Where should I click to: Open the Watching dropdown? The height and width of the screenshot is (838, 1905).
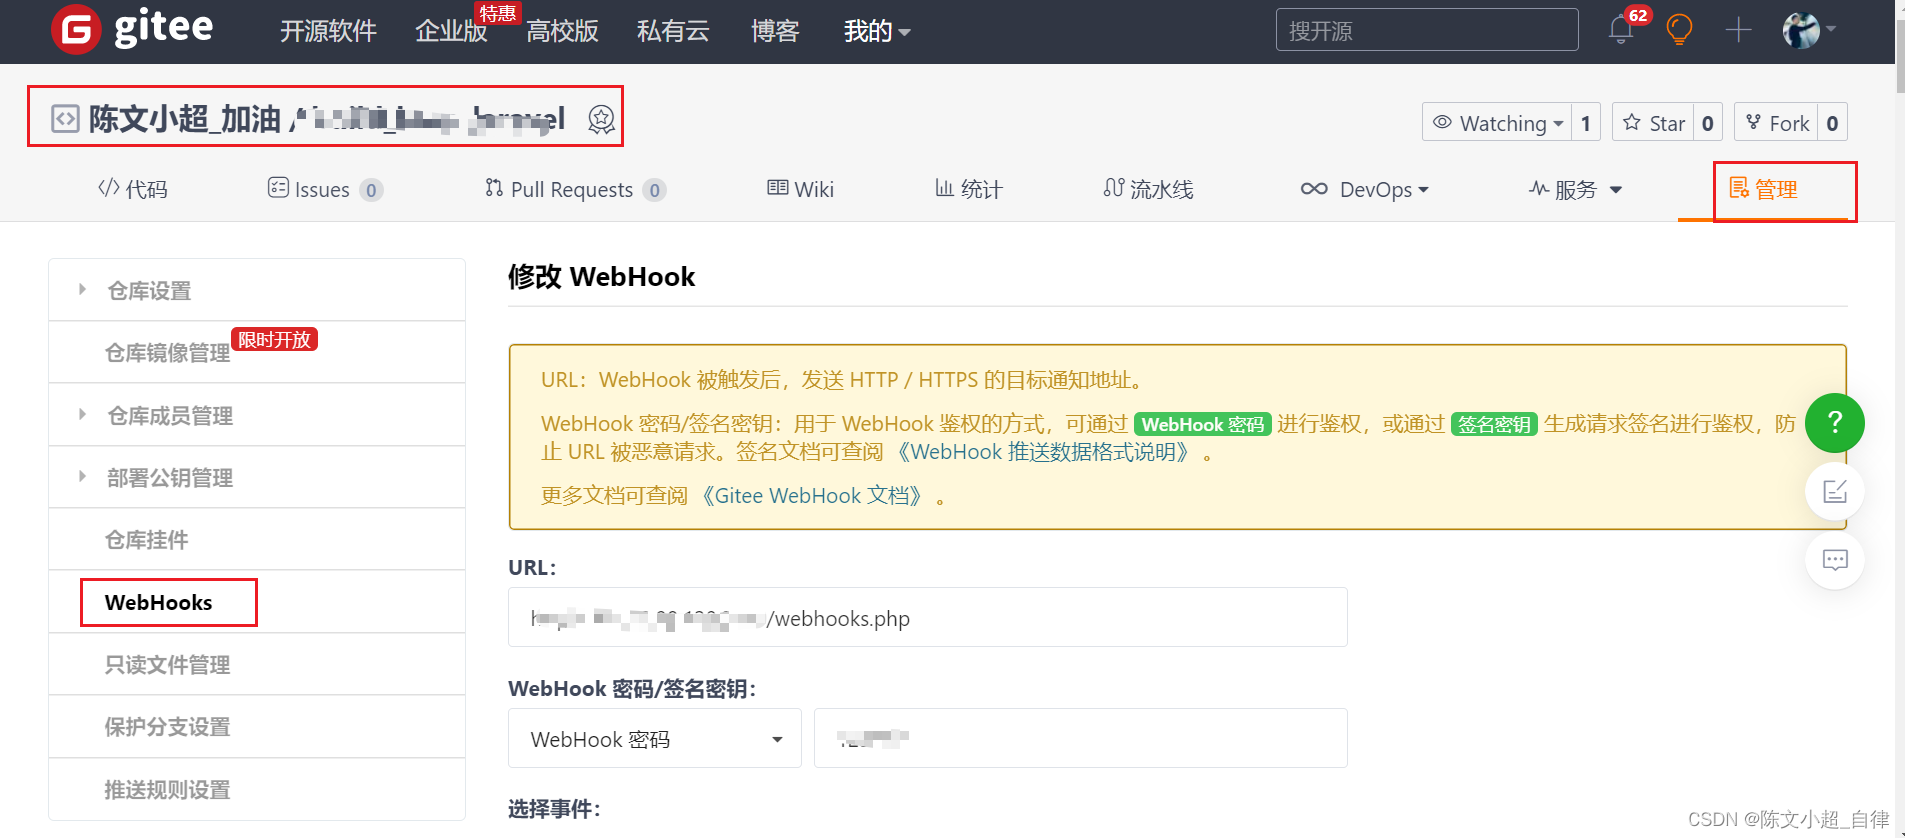click(1497, 123)
